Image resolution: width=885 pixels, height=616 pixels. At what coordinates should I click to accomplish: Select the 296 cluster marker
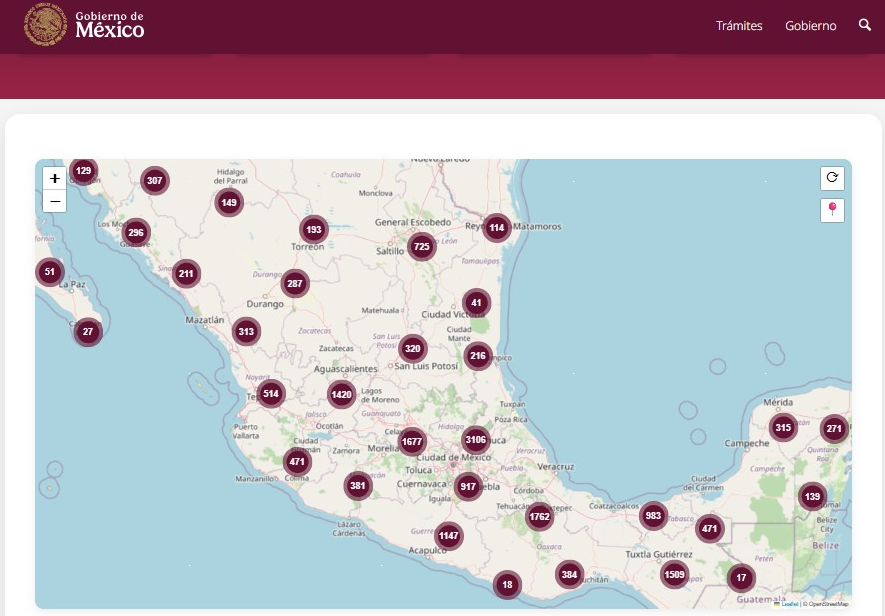136,232
